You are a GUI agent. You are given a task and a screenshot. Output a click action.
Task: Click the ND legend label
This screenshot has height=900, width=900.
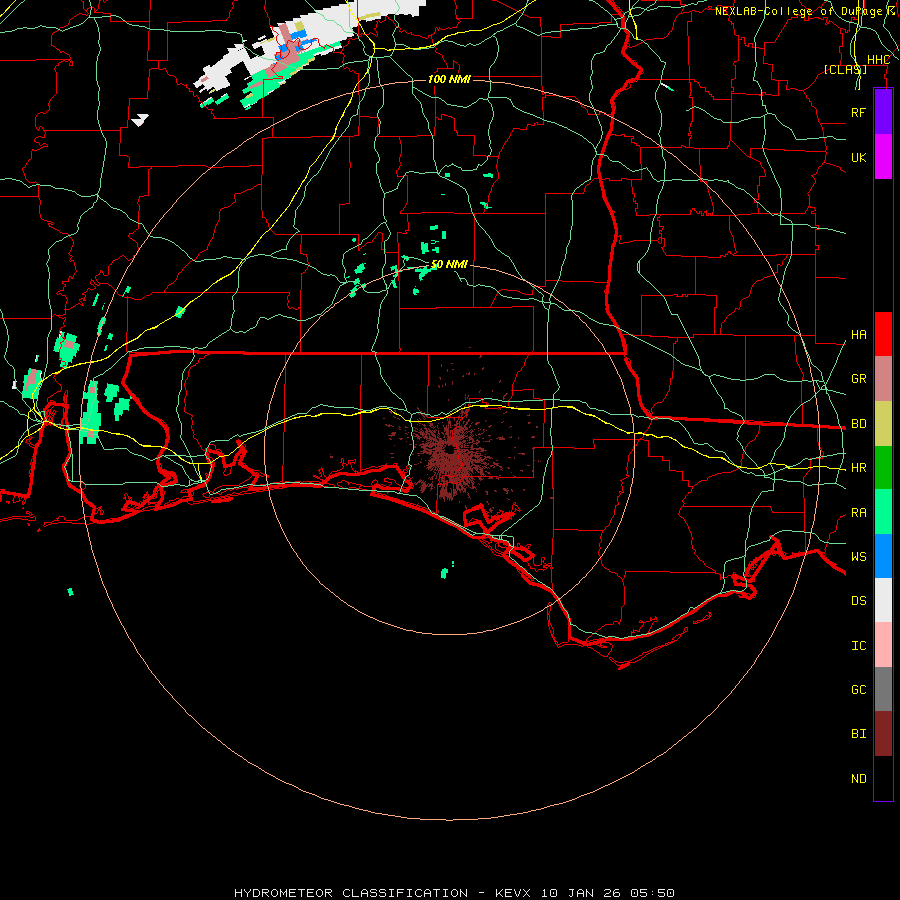[x=858, y=779]
